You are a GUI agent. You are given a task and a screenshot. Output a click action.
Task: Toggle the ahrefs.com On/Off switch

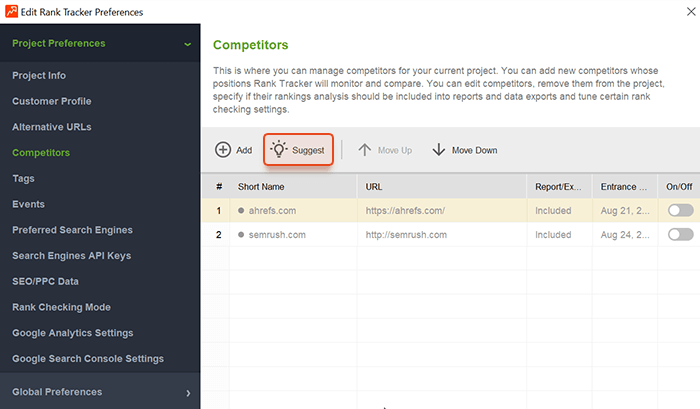point(680,210)
